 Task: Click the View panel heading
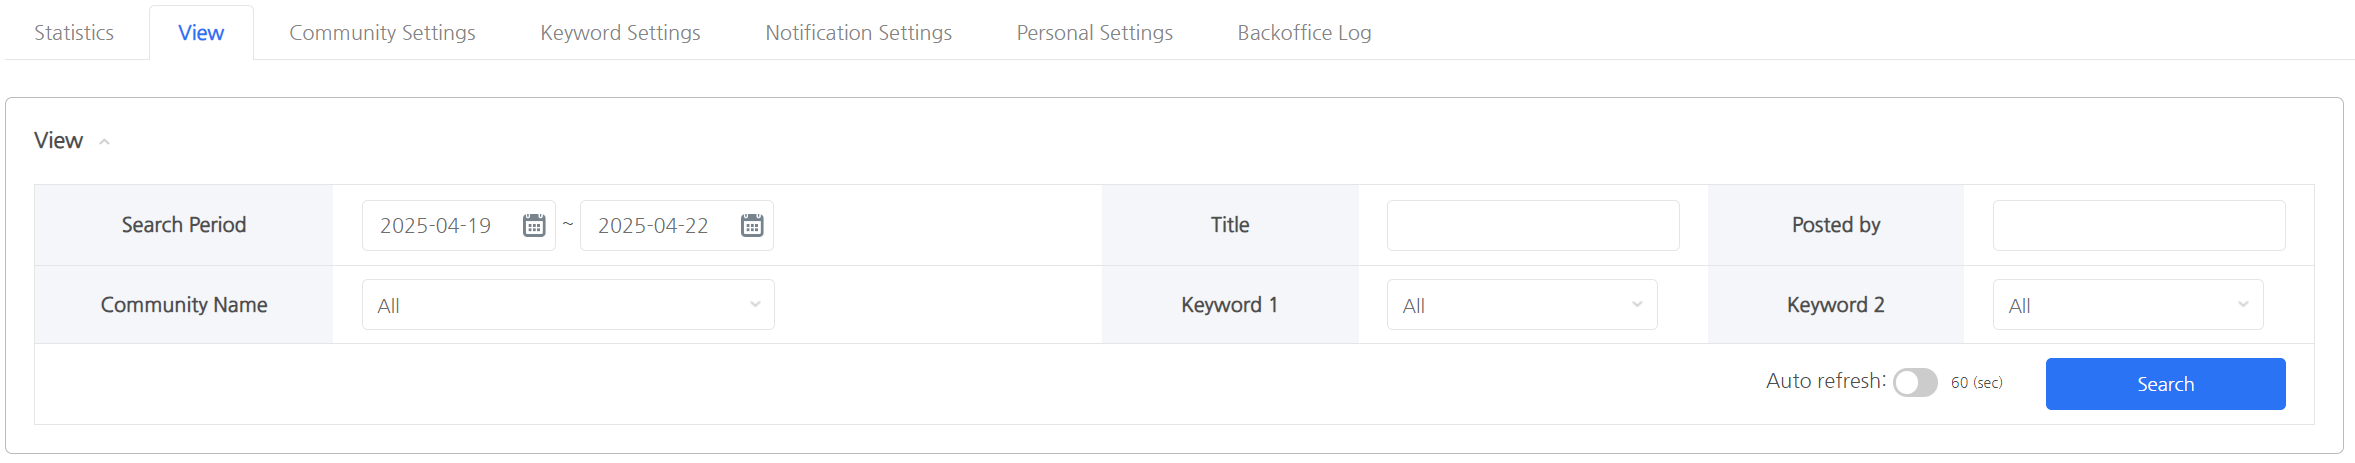pyautogui.click(x=58, y=141)
